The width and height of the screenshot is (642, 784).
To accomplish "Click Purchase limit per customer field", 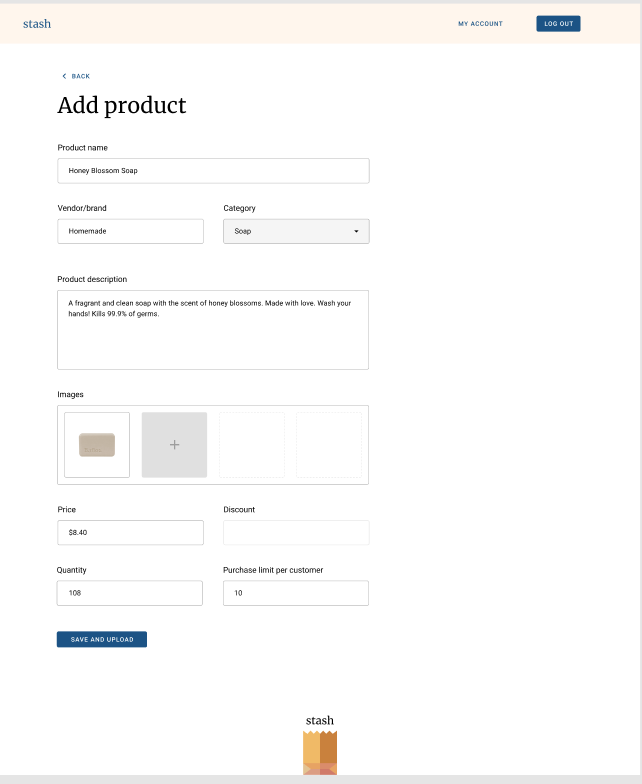I will click(296, 593).
